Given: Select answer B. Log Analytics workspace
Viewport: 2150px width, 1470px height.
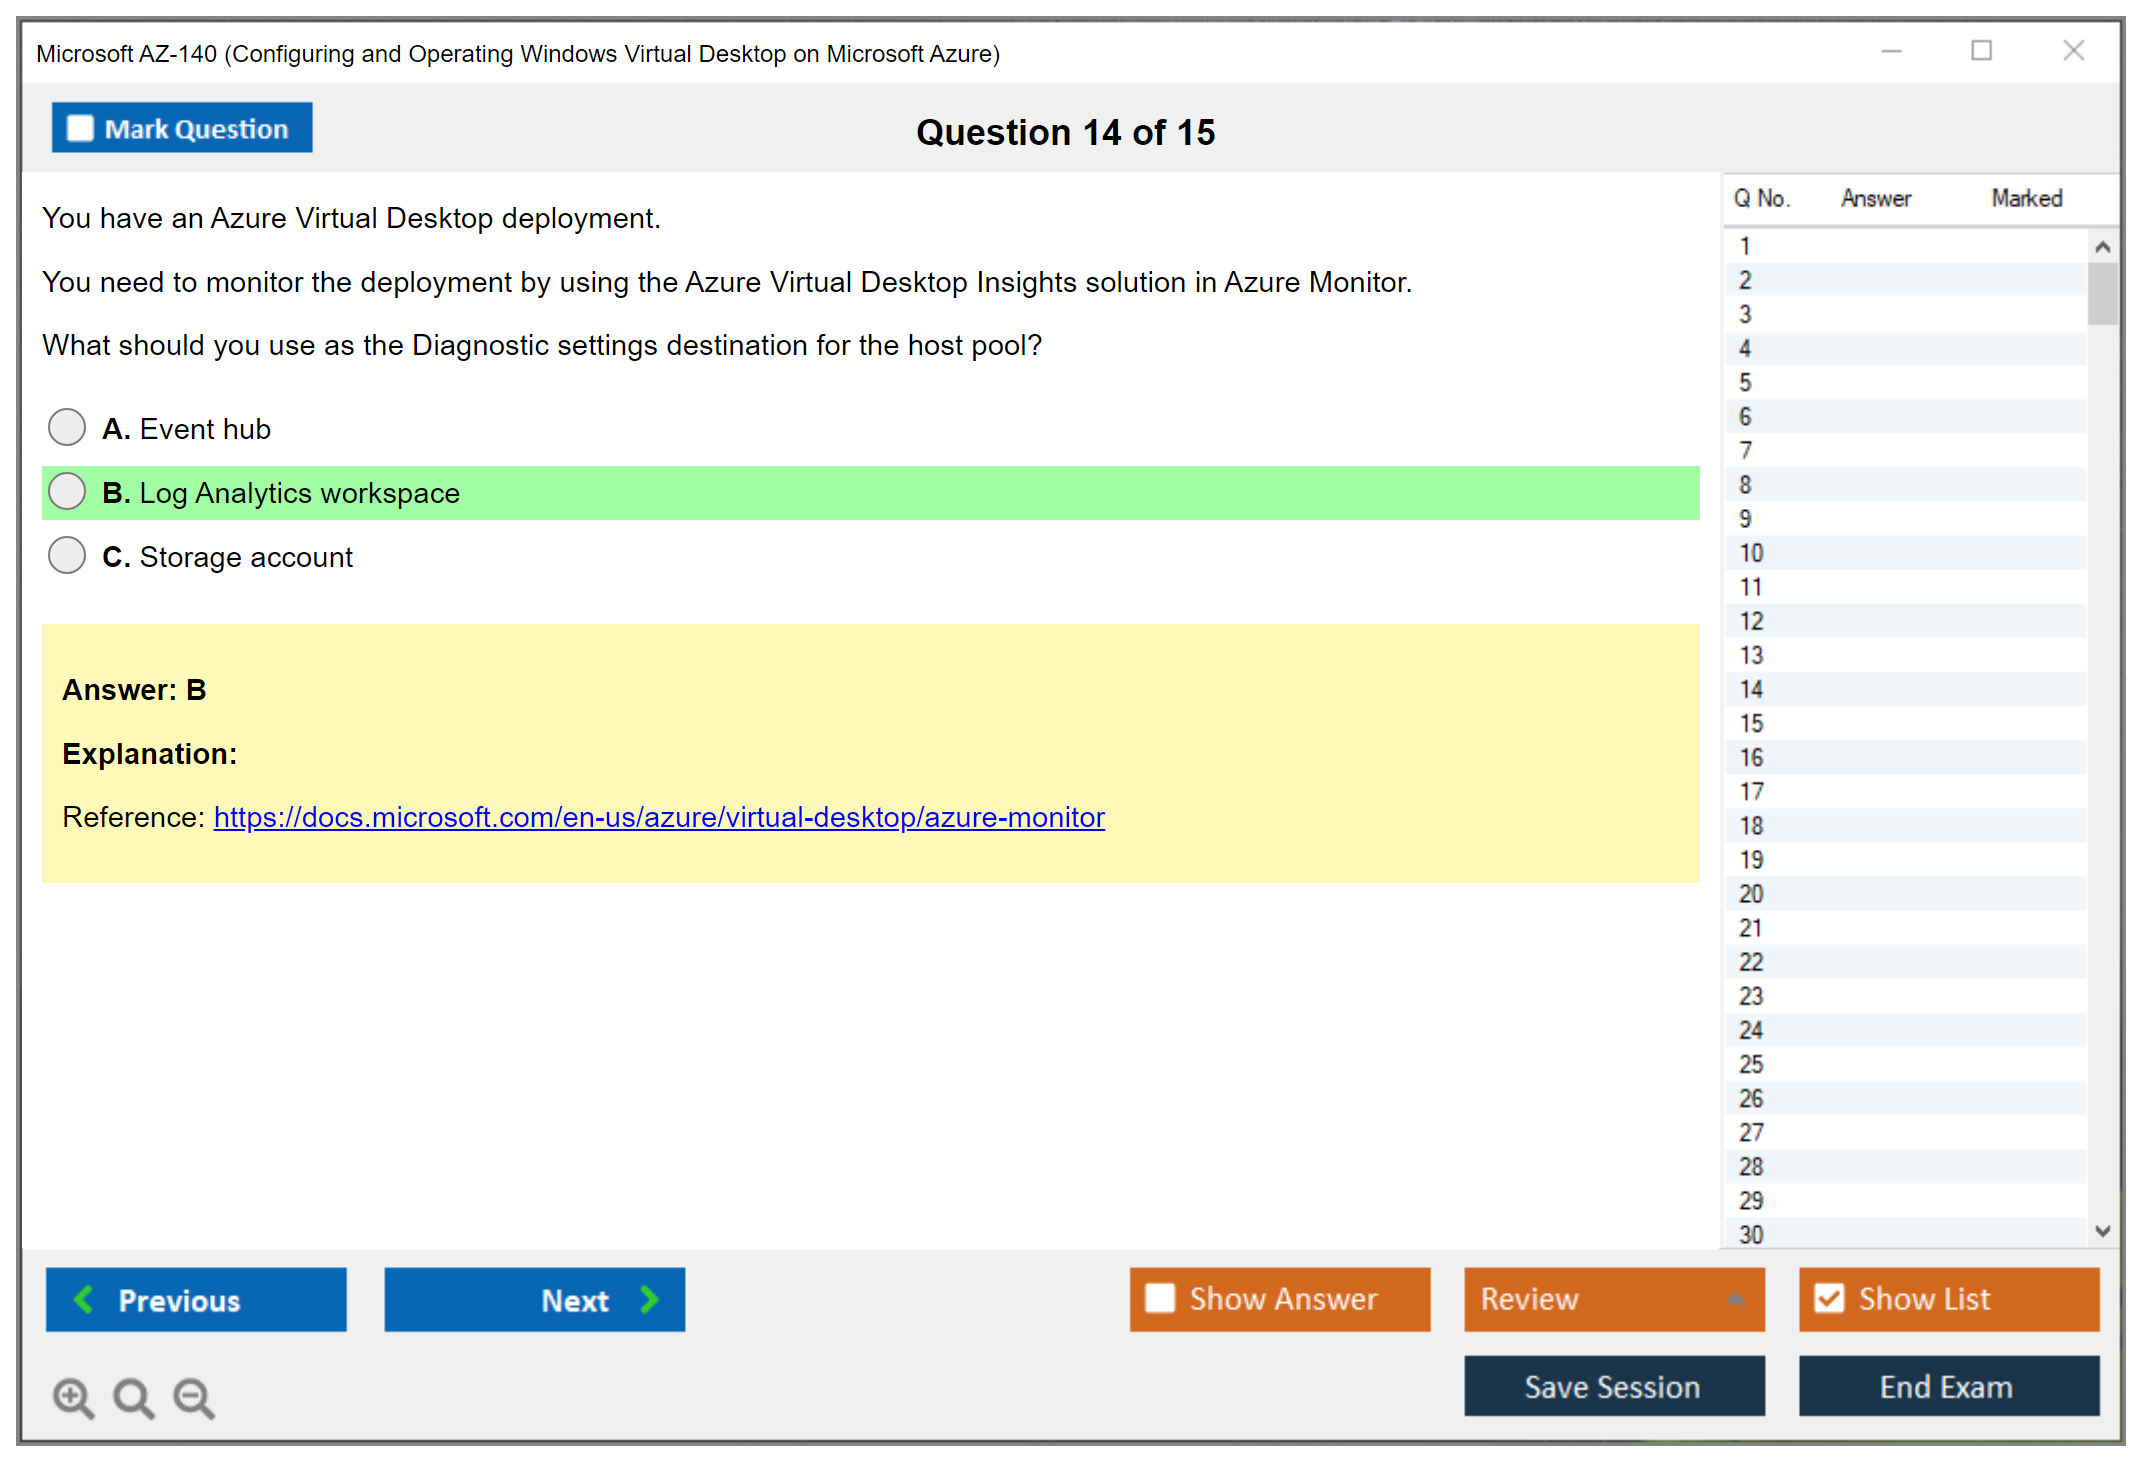Looking at the screenshot, I should tap(67, 491).
